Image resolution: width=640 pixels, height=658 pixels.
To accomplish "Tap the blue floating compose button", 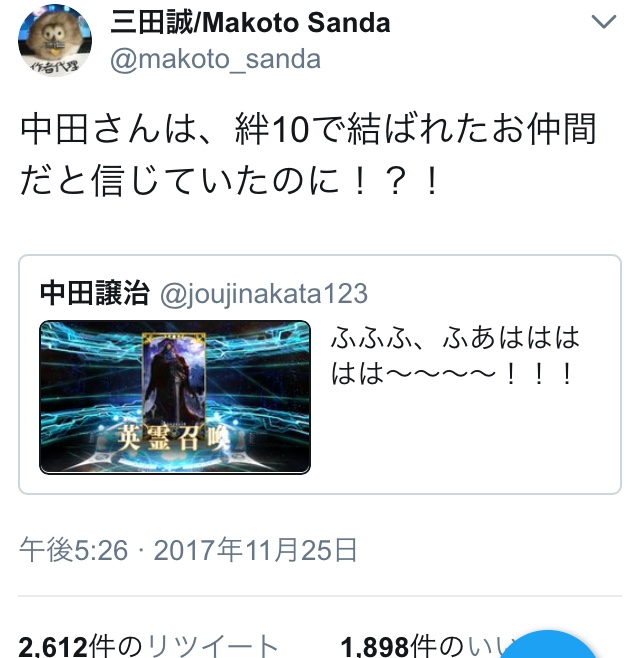I will 548,644.
